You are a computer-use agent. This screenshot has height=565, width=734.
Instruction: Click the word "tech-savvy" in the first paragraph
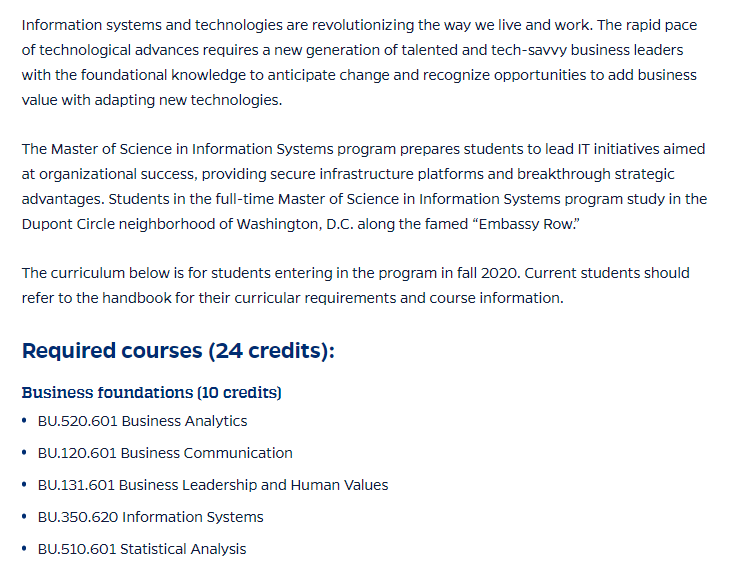point(529,50)
